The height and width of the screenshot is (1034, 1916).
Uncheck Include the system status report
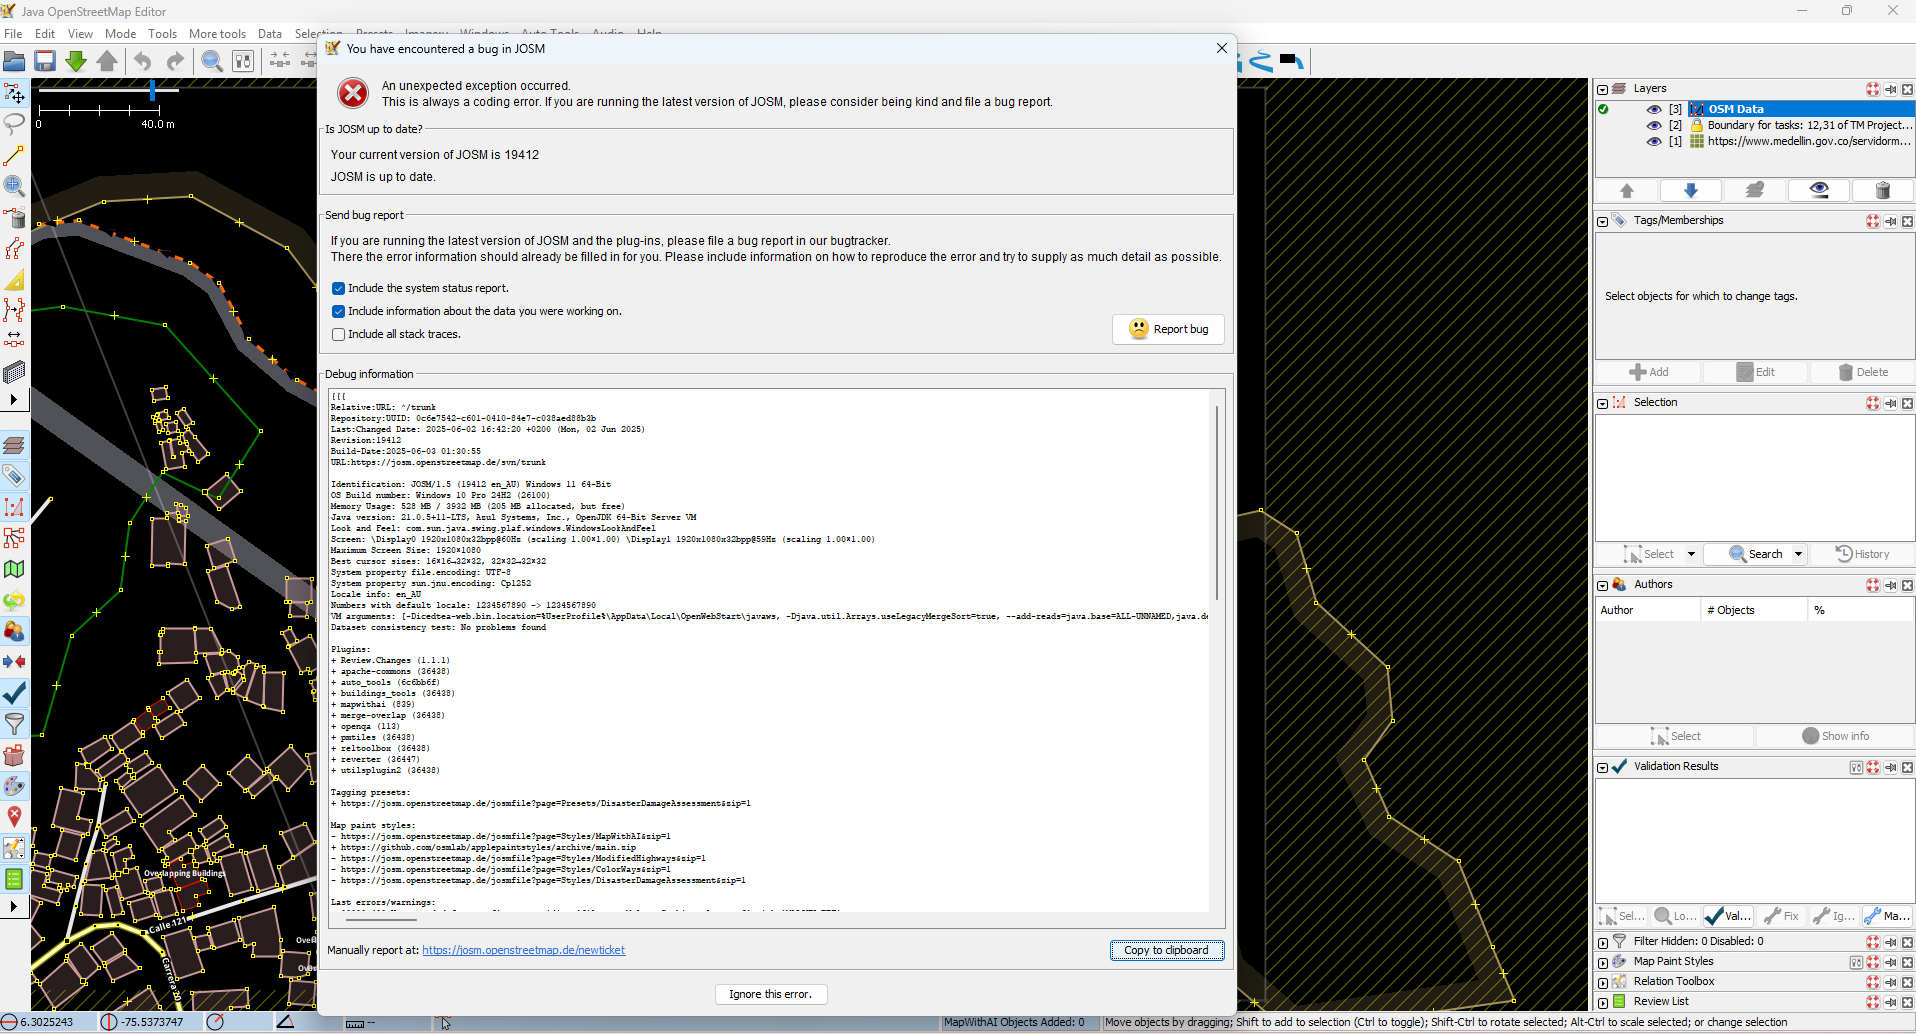point(338,289)
